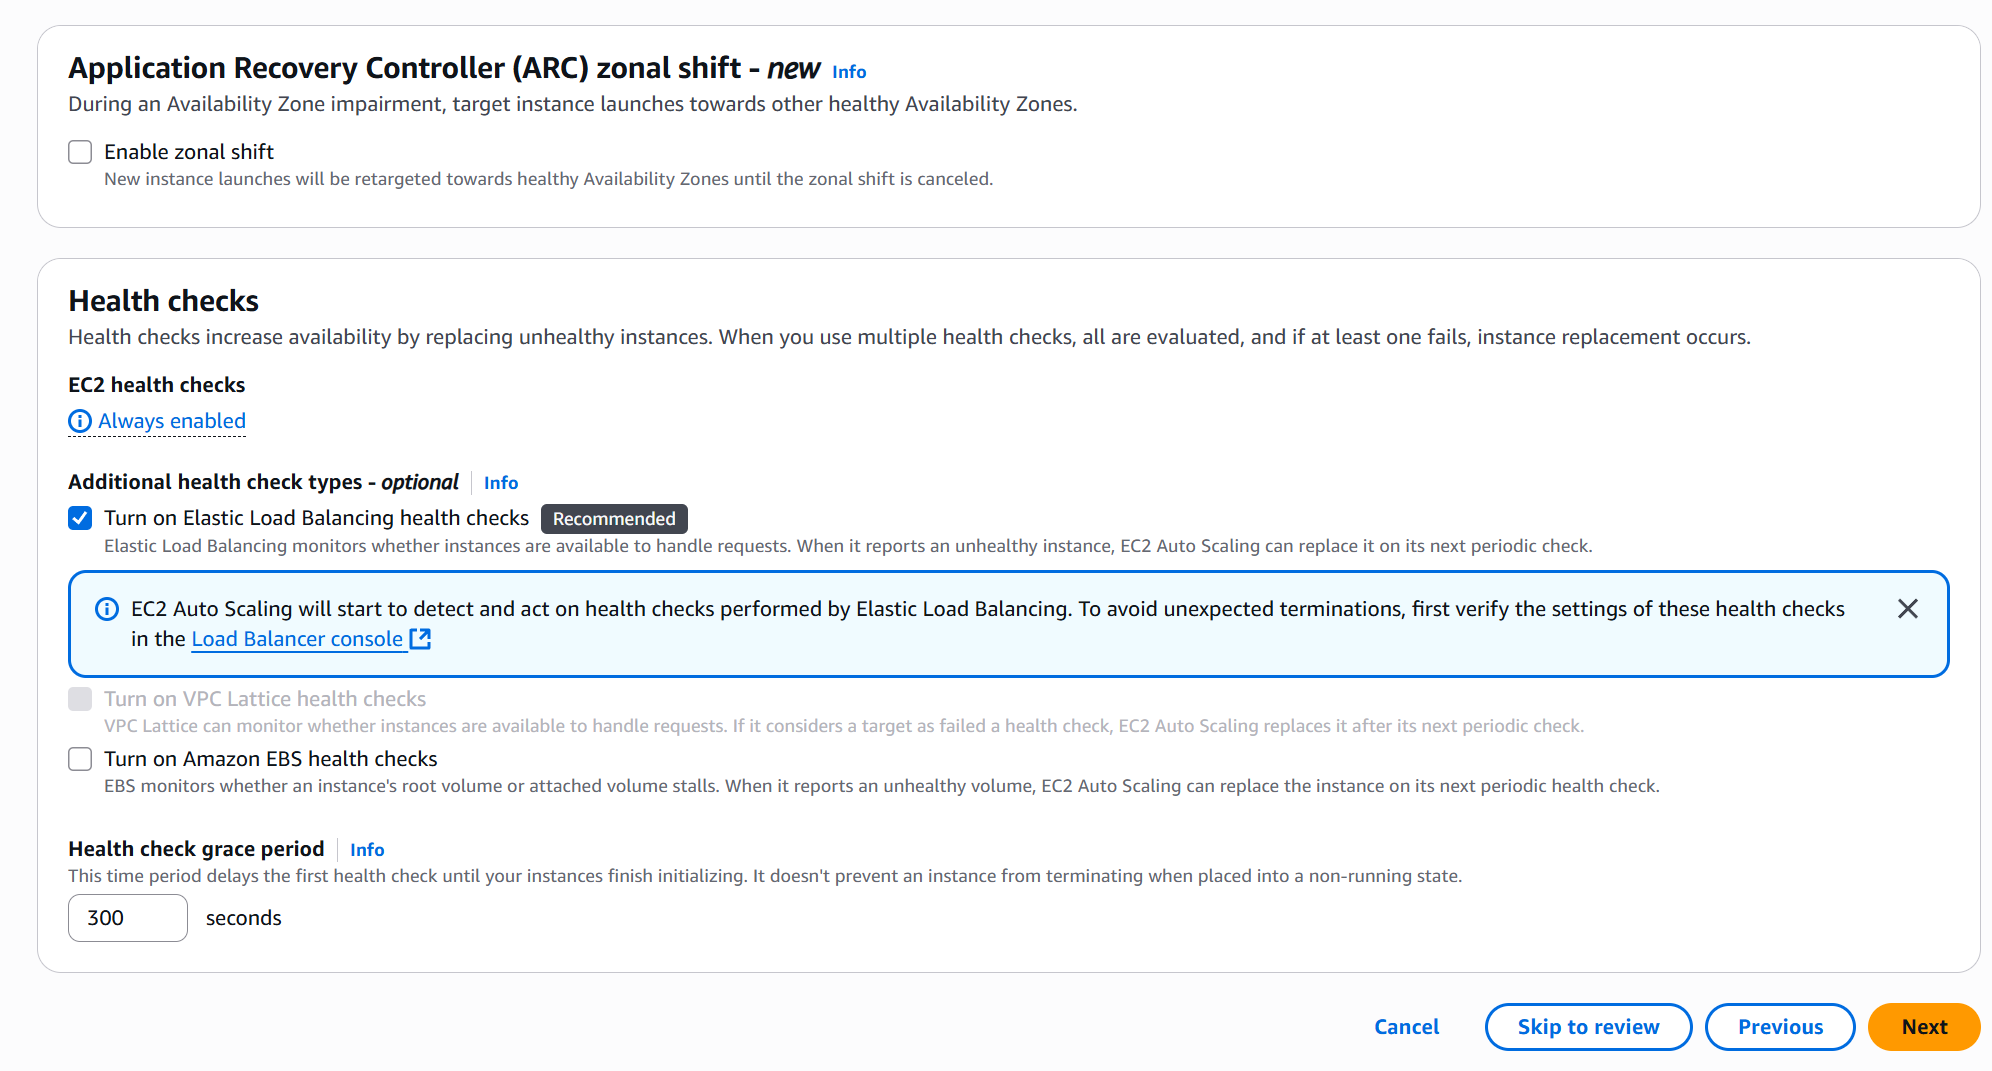Click the Always enabled text under EC2 health checks

coord(172,421)
